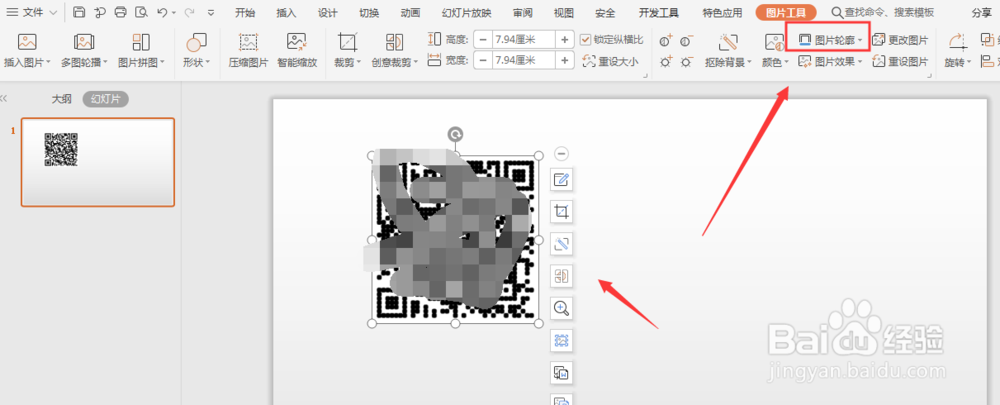
Task: Click the 颜色 color icon
Action: pyautogui.click(x=774, y=43)
